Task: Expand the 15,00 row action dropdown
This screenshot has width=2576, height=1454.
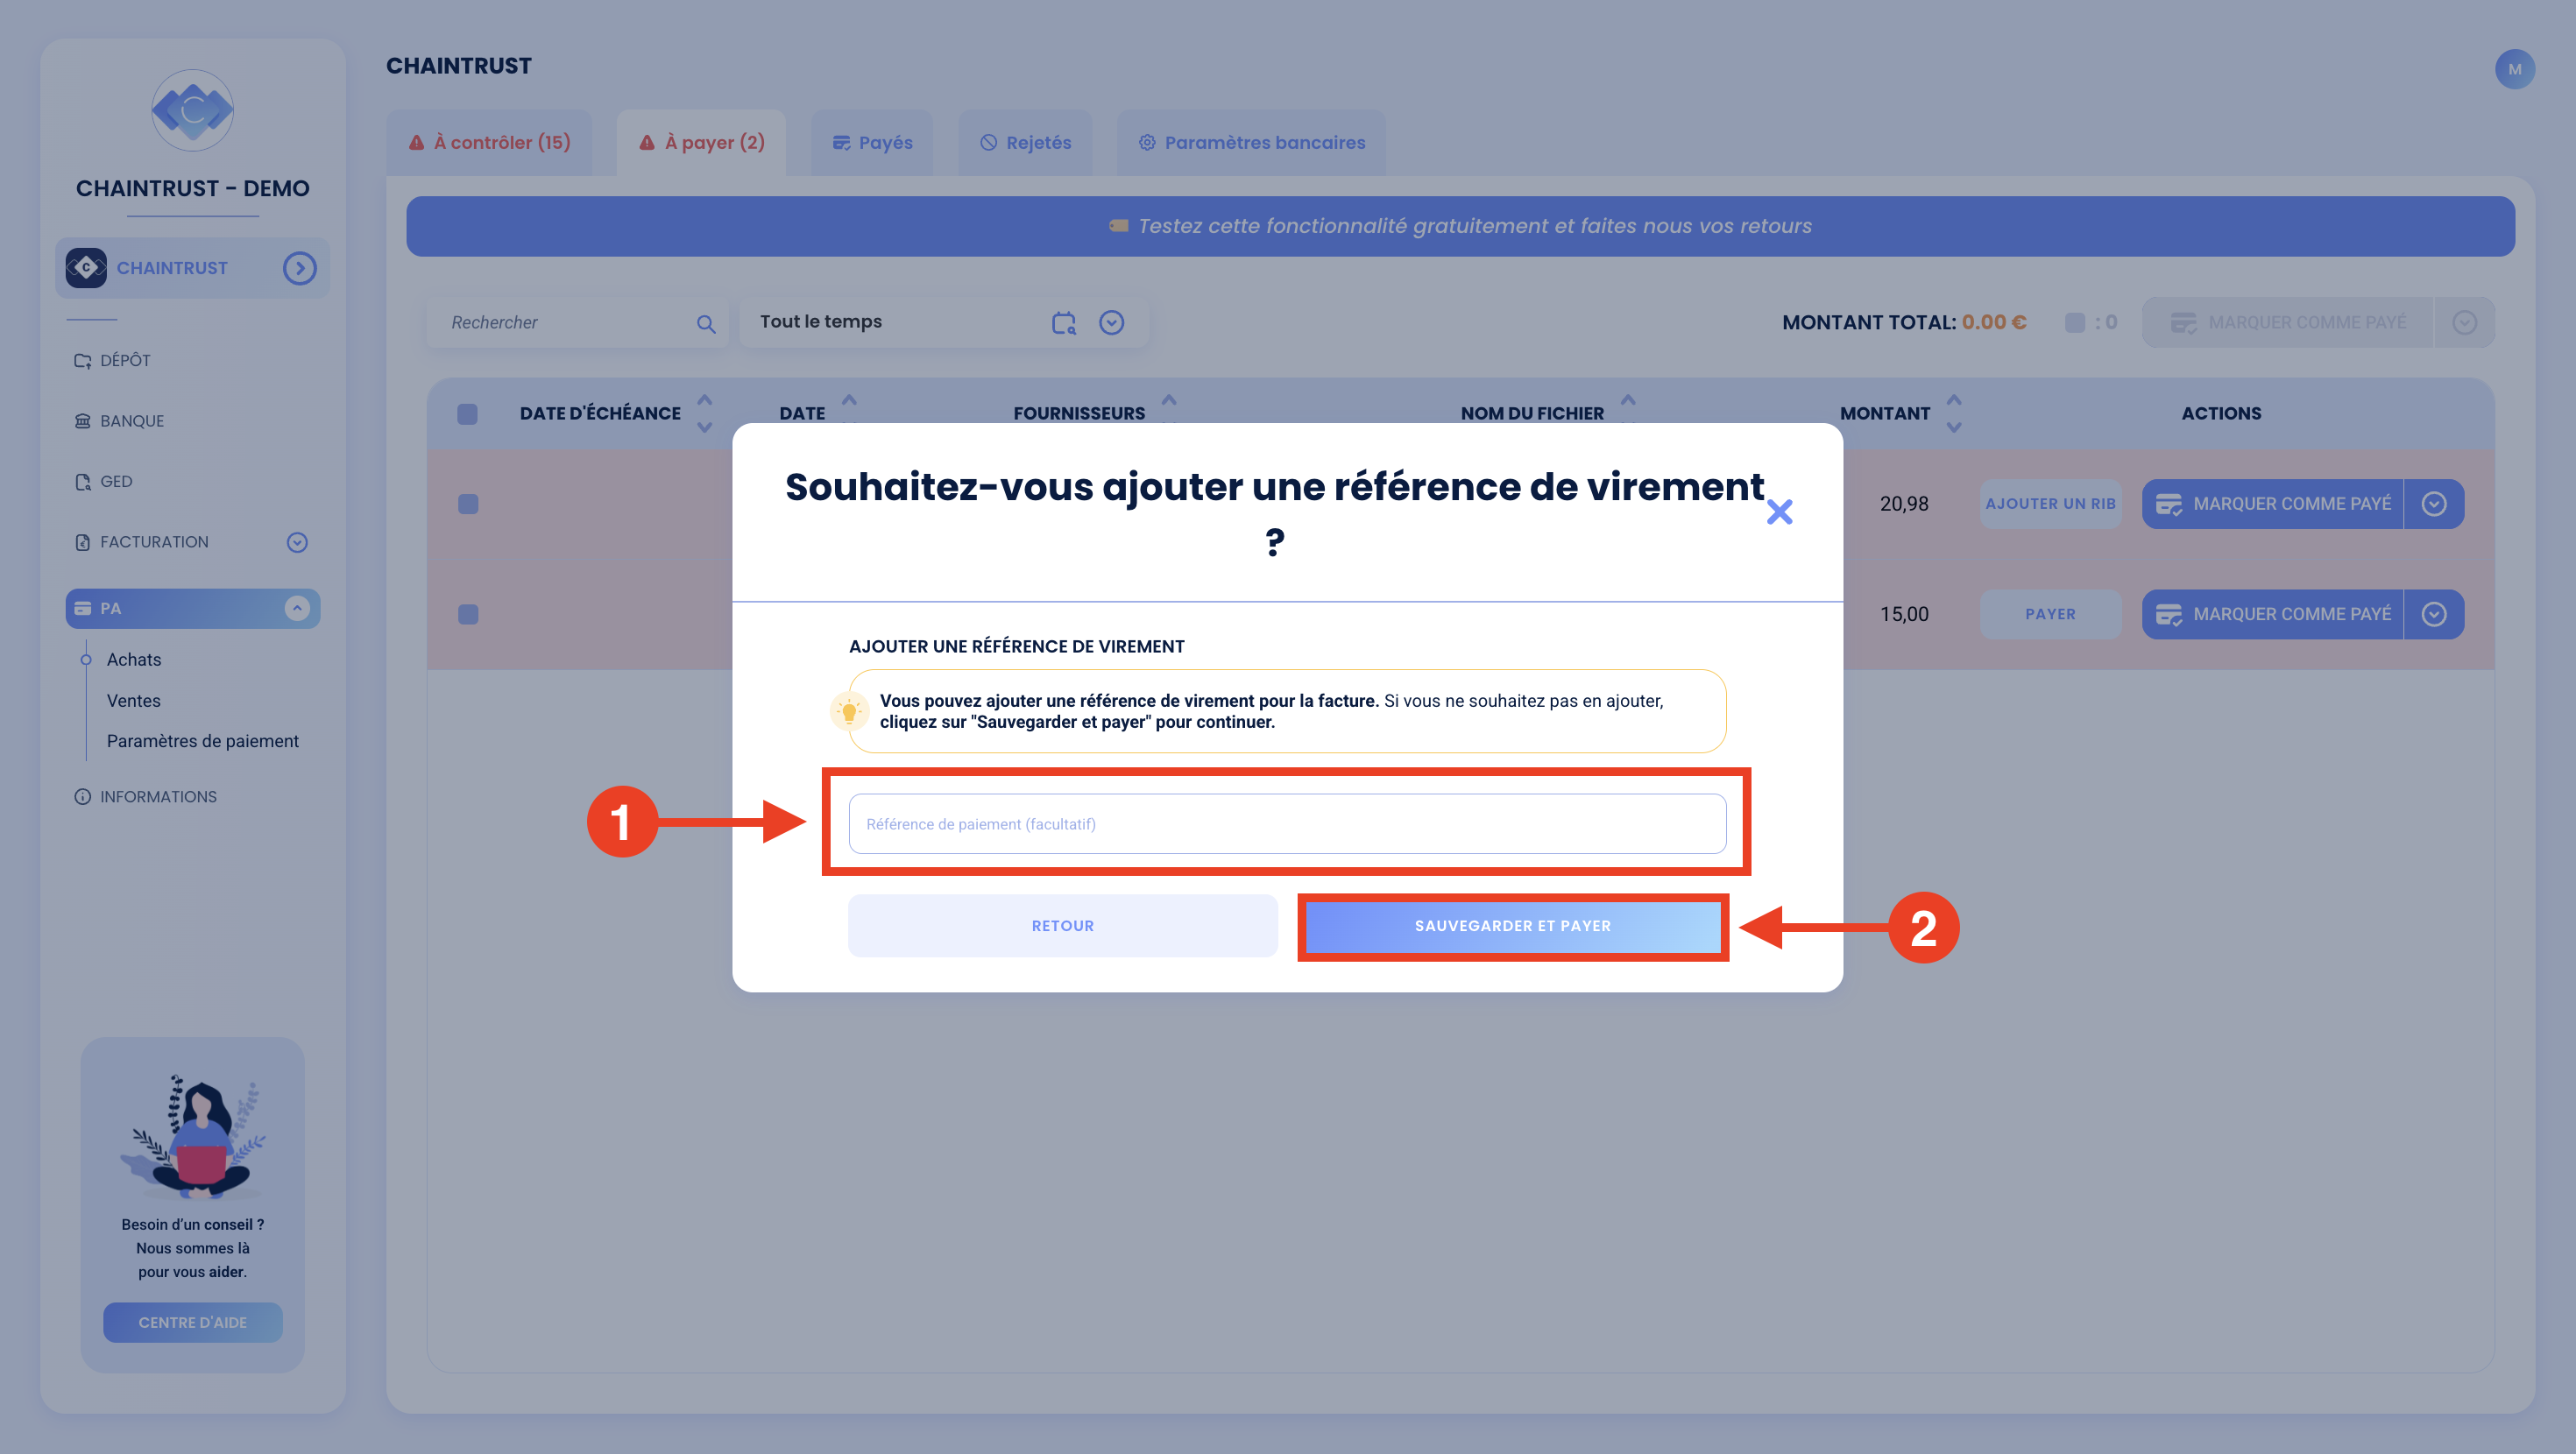Action: pos(2434,614)
